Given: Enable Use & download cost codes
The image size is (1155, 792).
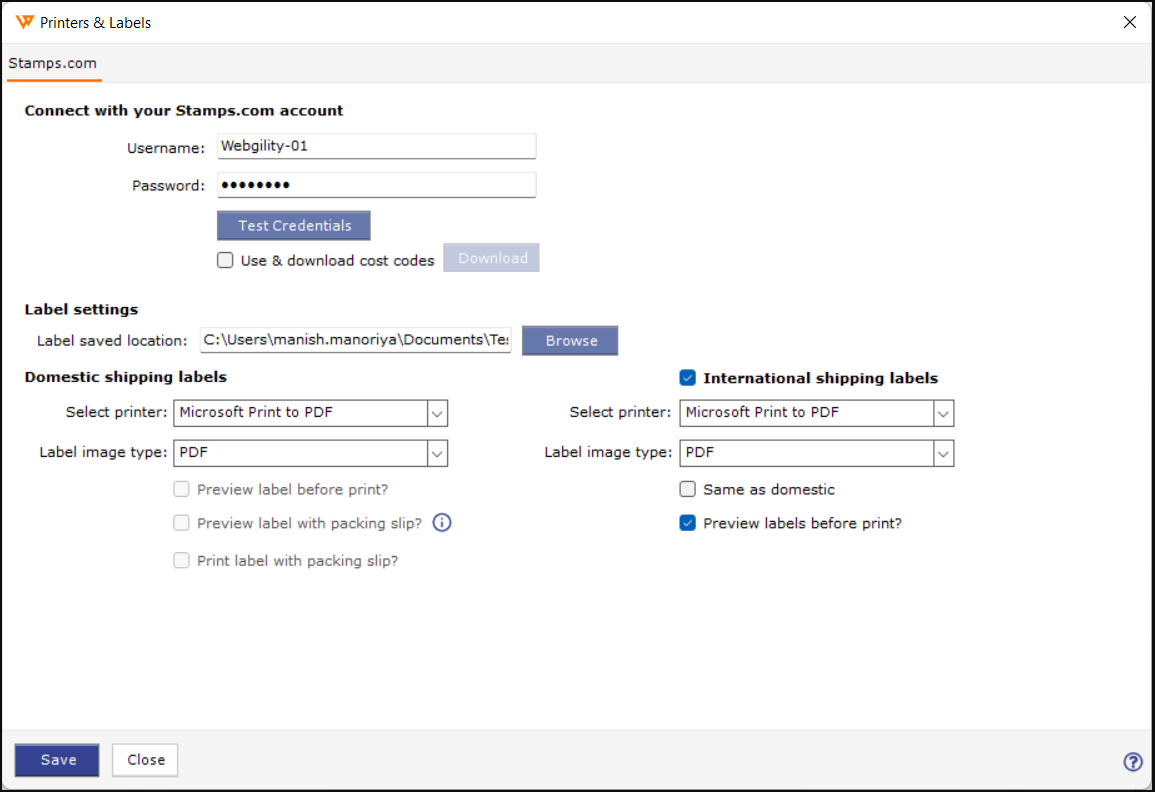Looking at the screenshot, I should (x=225, y=260).
